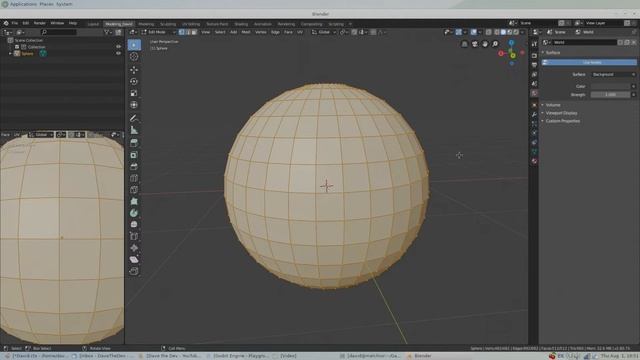Toggle camera view in viewport
Screen dimensions: 640x360
(475, 44)
